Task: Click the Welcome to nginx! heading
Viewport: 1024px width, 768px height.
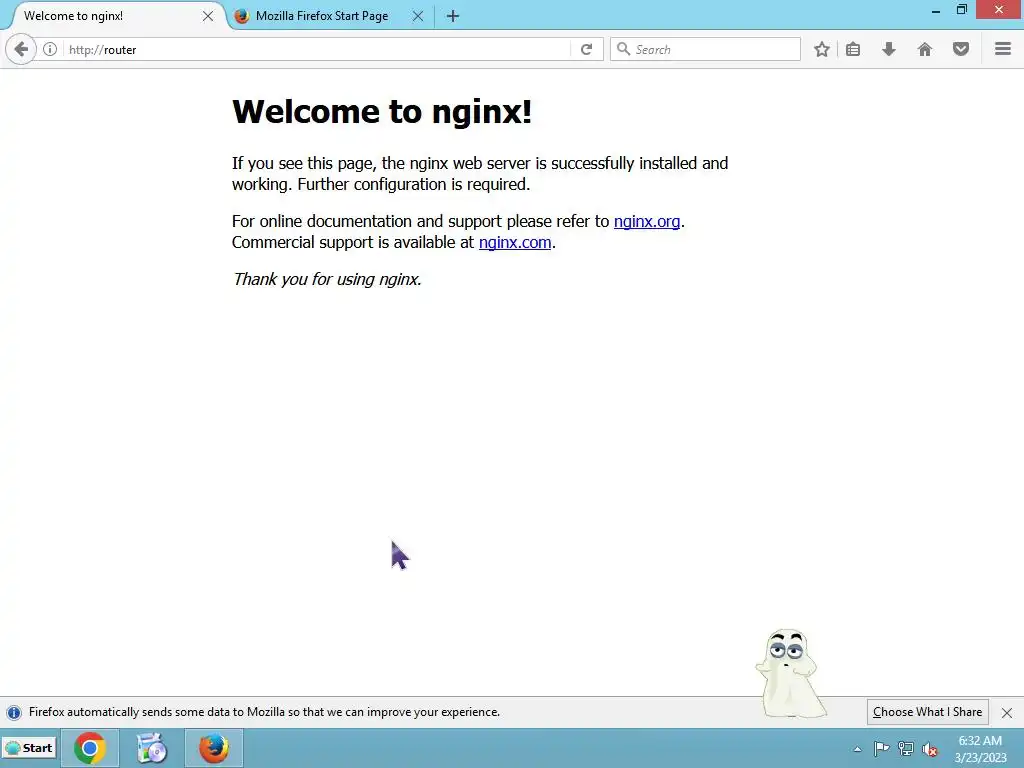Action: (x=382, y=111)
